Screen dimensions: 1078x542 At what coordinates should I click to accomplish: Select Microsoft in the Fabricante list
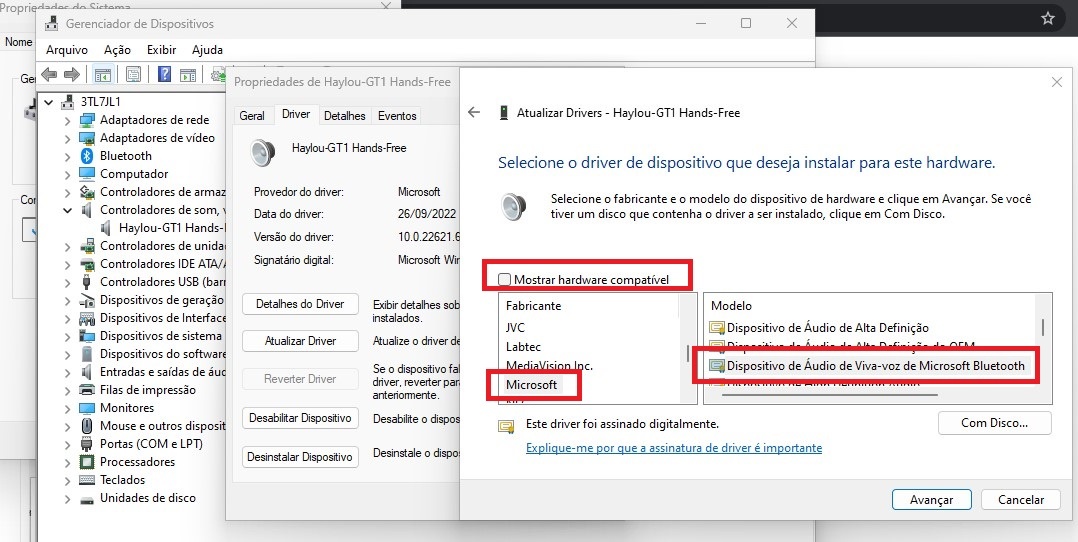tap(531, 384)
